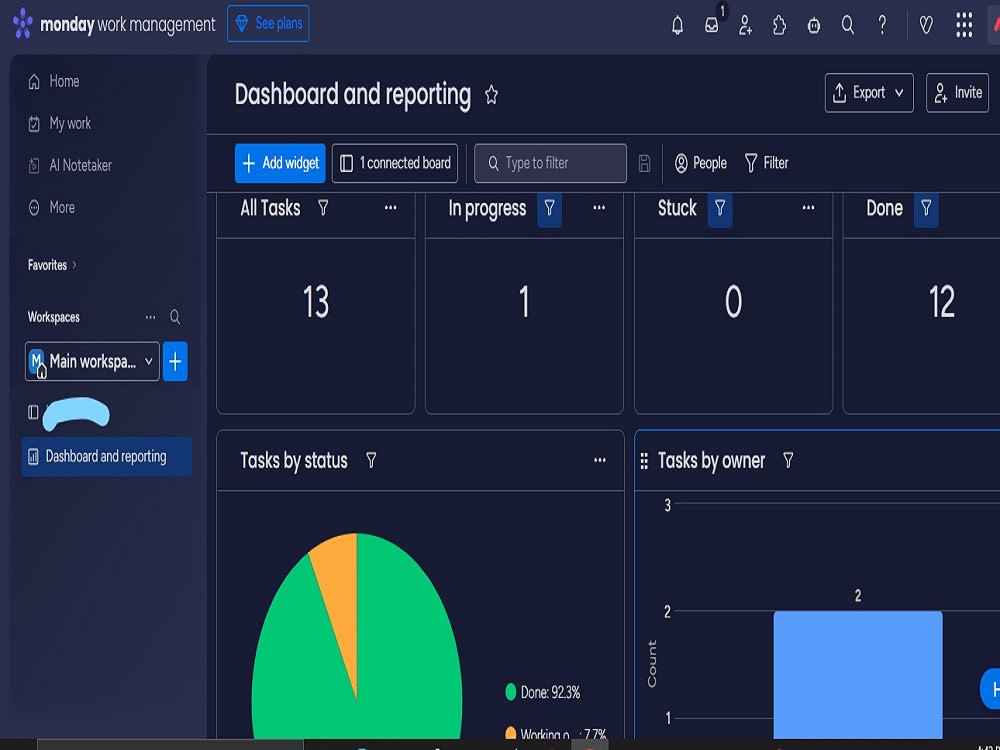Image resolution: width=1000 pixels, height=750 pixels.
Task: Click the Invite button
Action: [957, 93]
